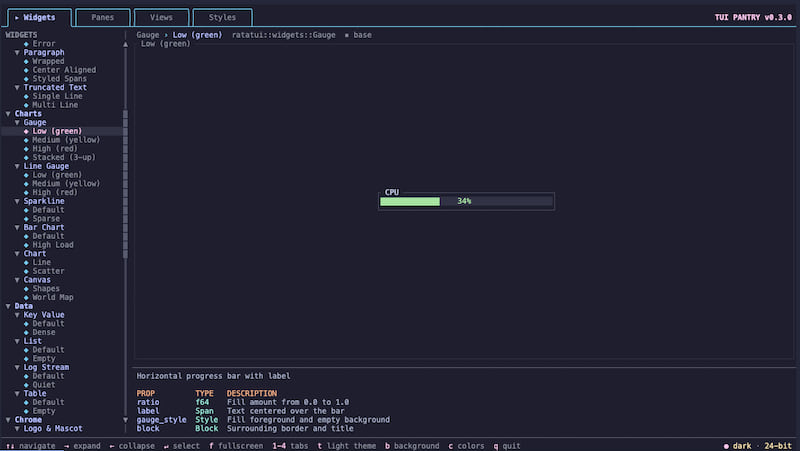Collapse the Chart group arrow
The height and width of the screenshot is (451, 800).
click(x=17, y=254)
